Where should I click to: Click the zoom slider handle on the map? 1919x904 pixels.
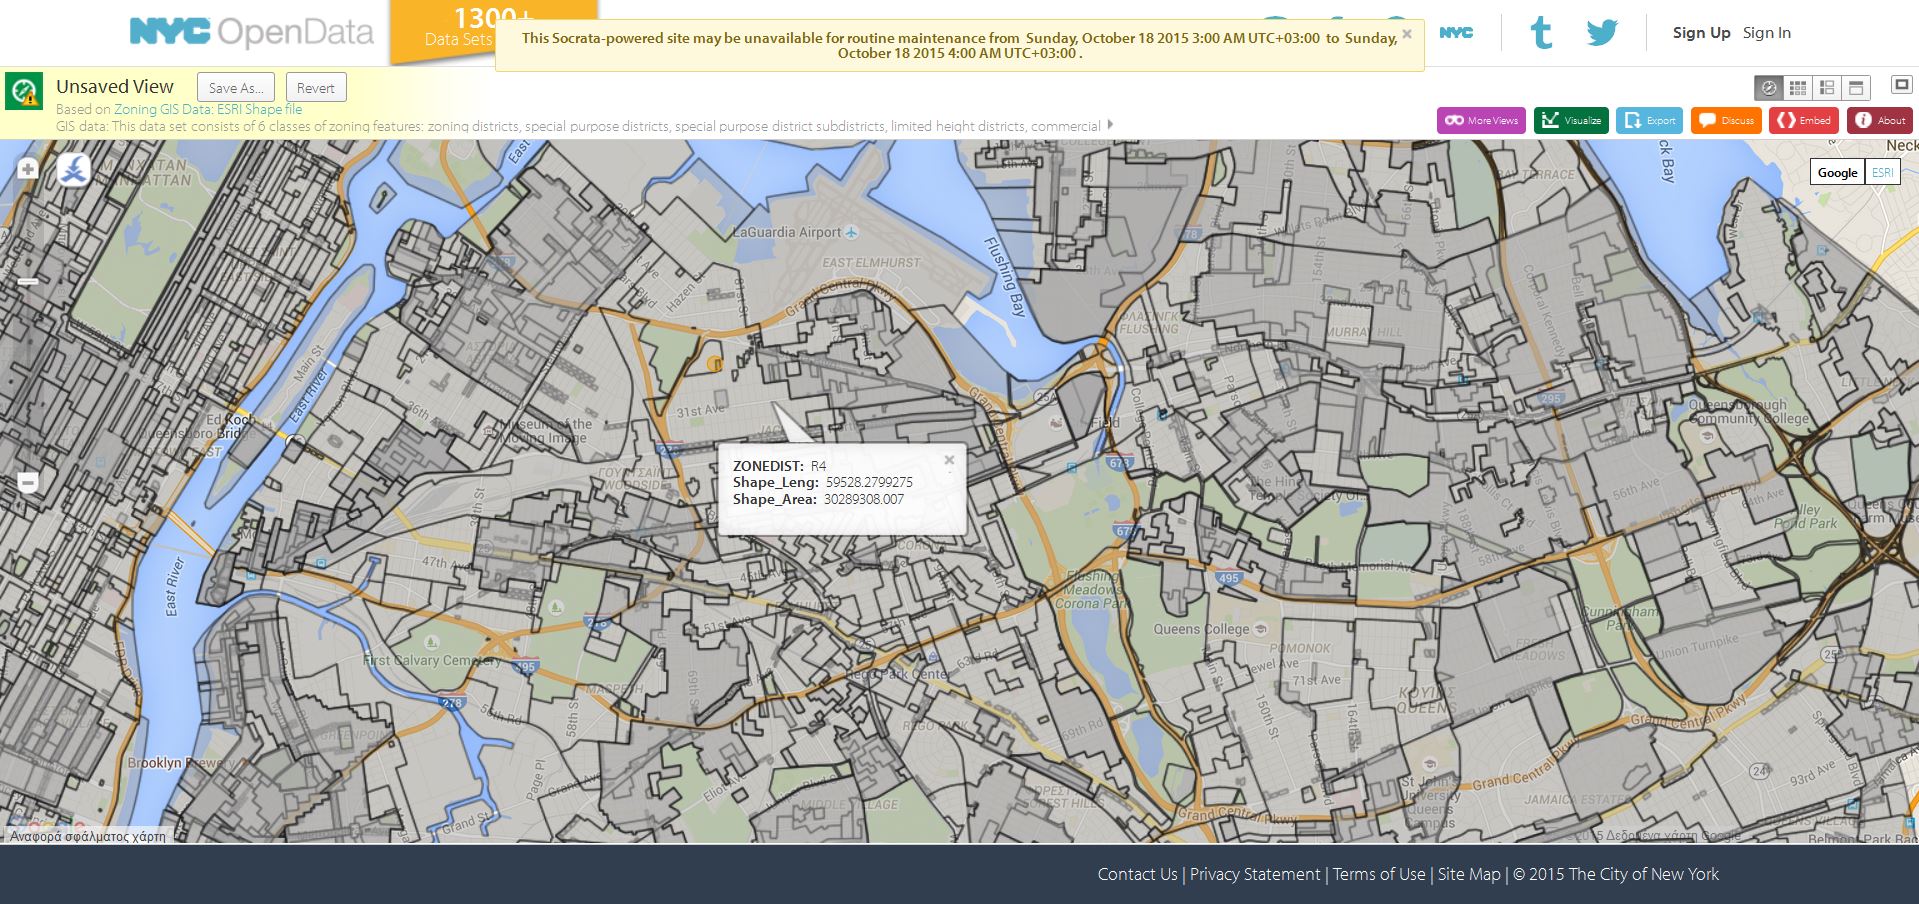click(28, 282)
